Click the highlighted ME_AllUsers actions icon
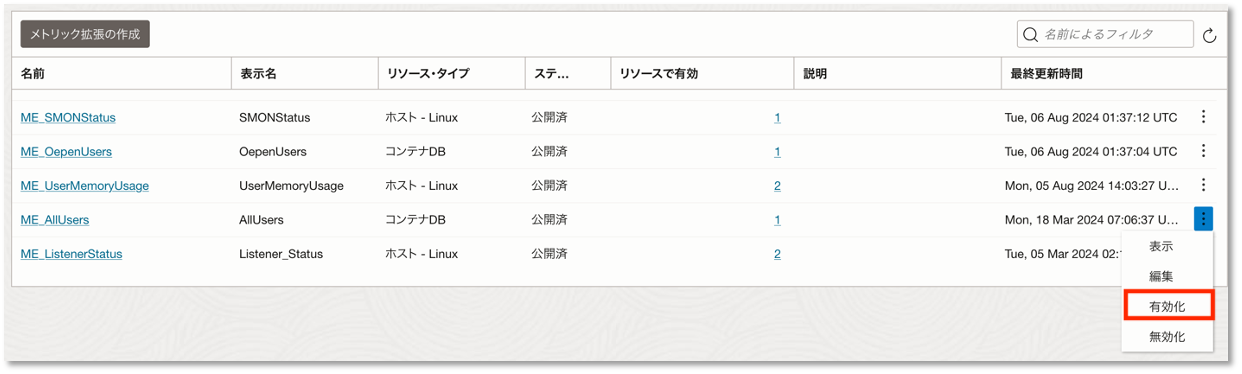 click(1203, 219)
